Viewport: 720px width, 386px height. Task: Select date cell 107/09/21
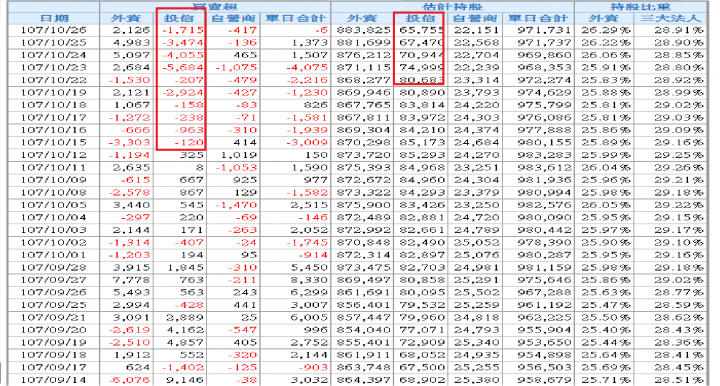[x=53, y=317]
